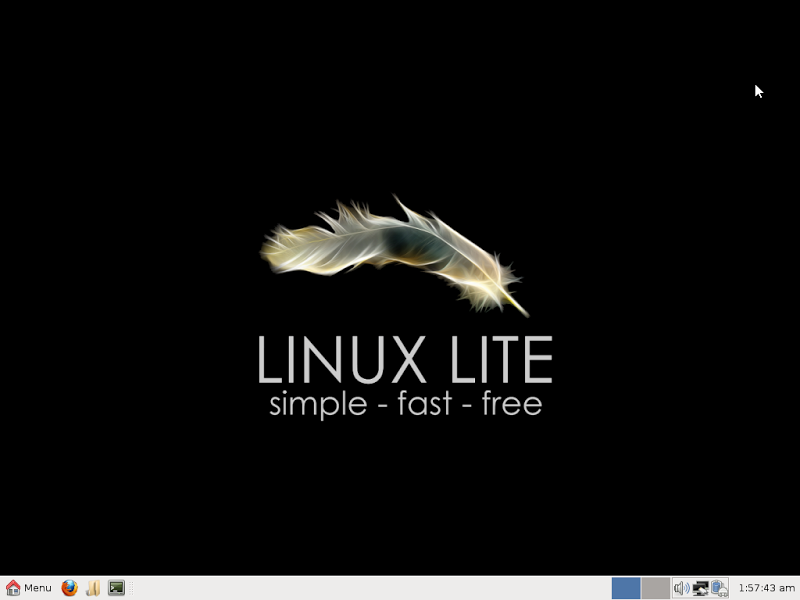Image resolution: width=800 pixels, height=600 pixels.
Task: Click the network monitor tray icon
Action: 700,588
